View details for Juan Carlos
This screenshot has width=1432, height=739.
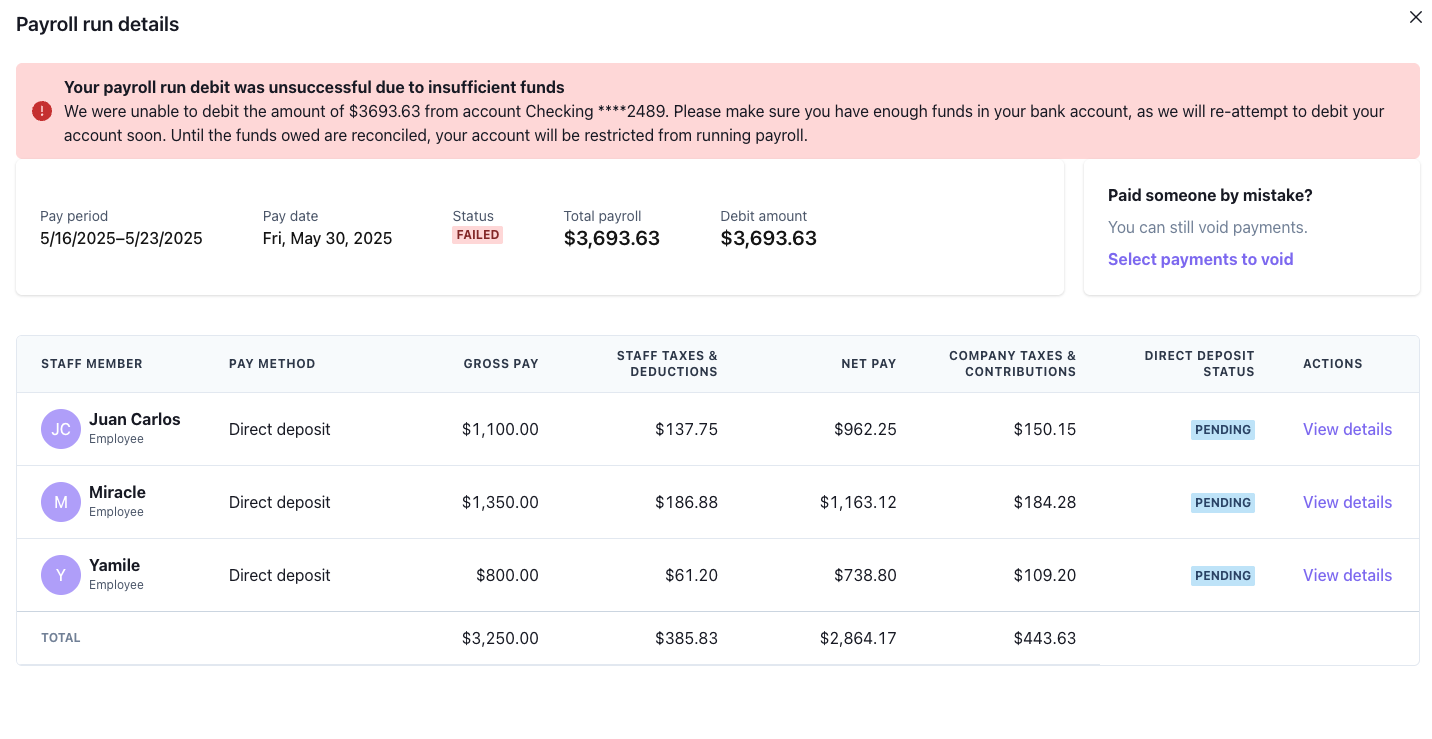[x=1347, y=429]
